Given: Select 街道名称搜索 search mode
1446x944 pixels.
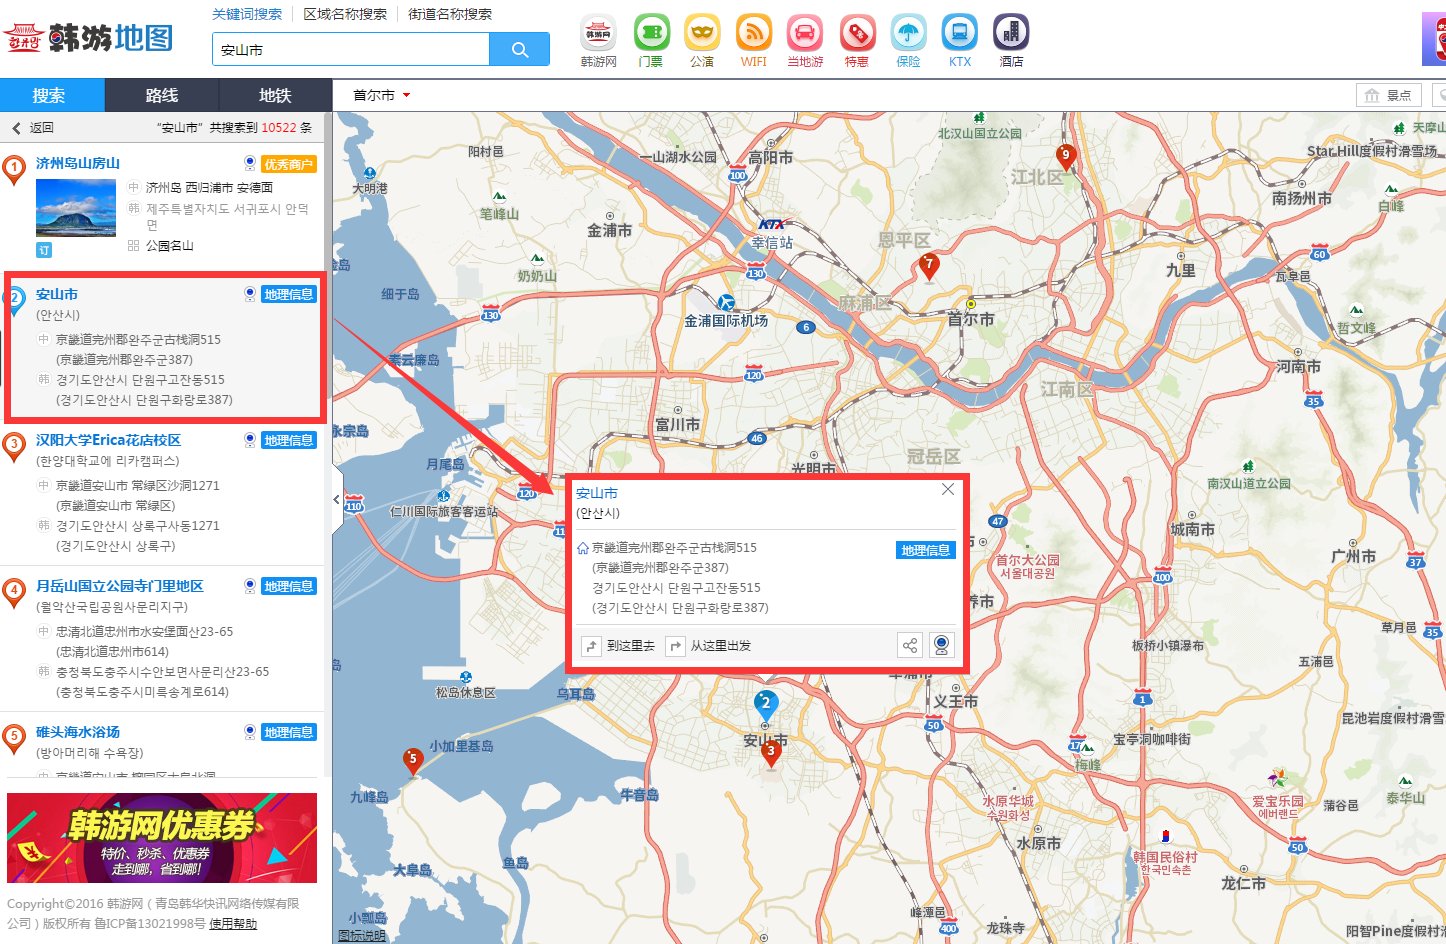Looking at the screenshot, I should coord(450,14).
